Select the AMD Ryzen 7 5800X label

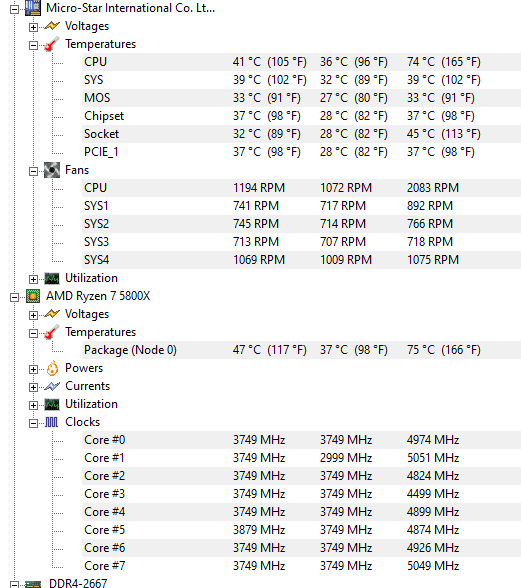click(x=98, y=296)
